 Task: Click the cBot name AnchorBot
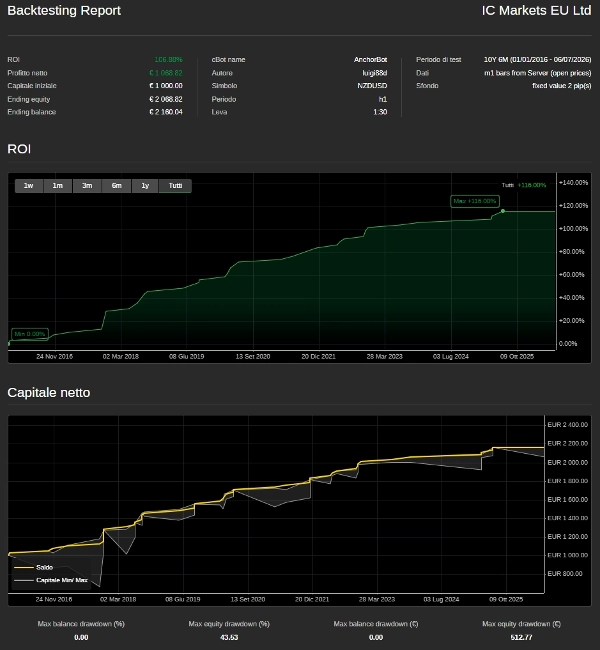pyautogui.click(x=370, y=60)
